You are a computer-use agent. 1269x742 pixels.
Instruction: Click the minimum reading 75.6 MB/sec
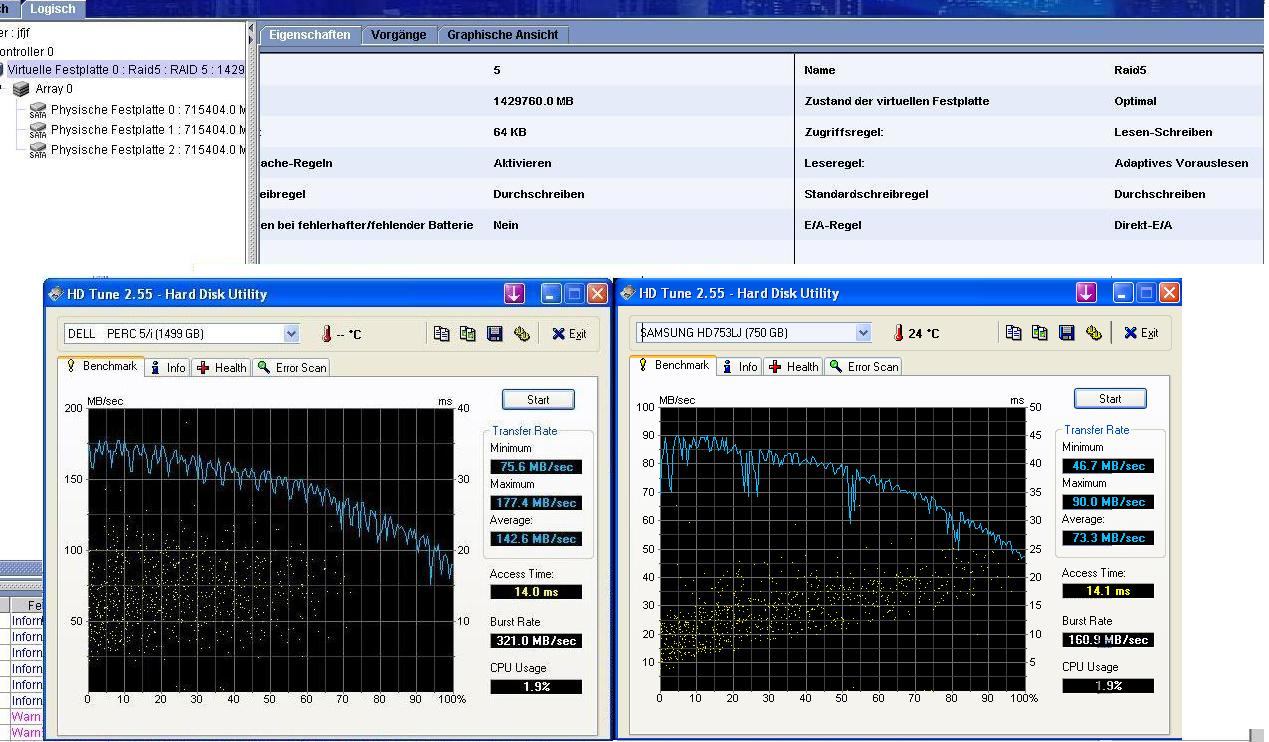[x=536, y=467]
